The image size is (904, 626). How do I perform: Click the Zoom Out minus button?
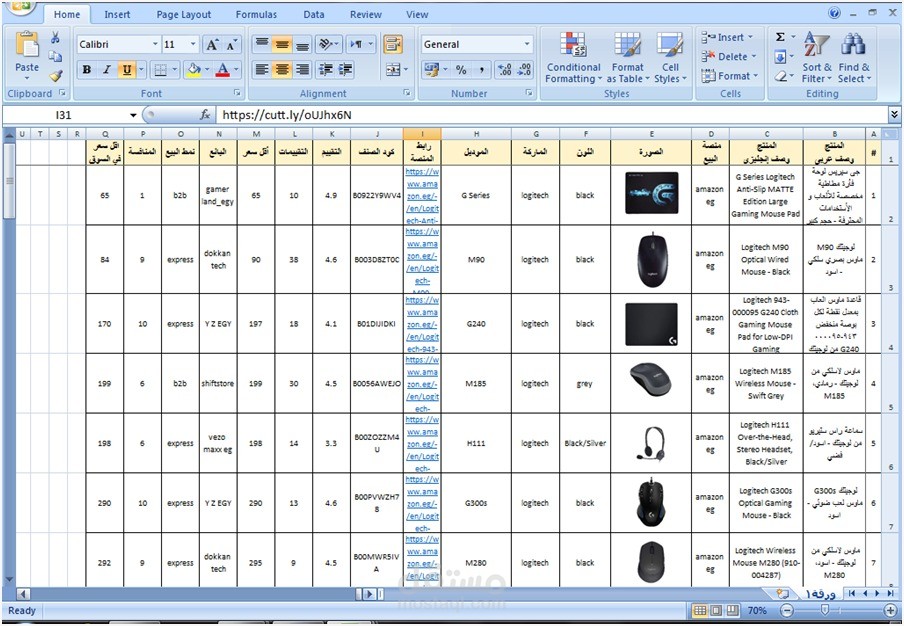point(787,610)
